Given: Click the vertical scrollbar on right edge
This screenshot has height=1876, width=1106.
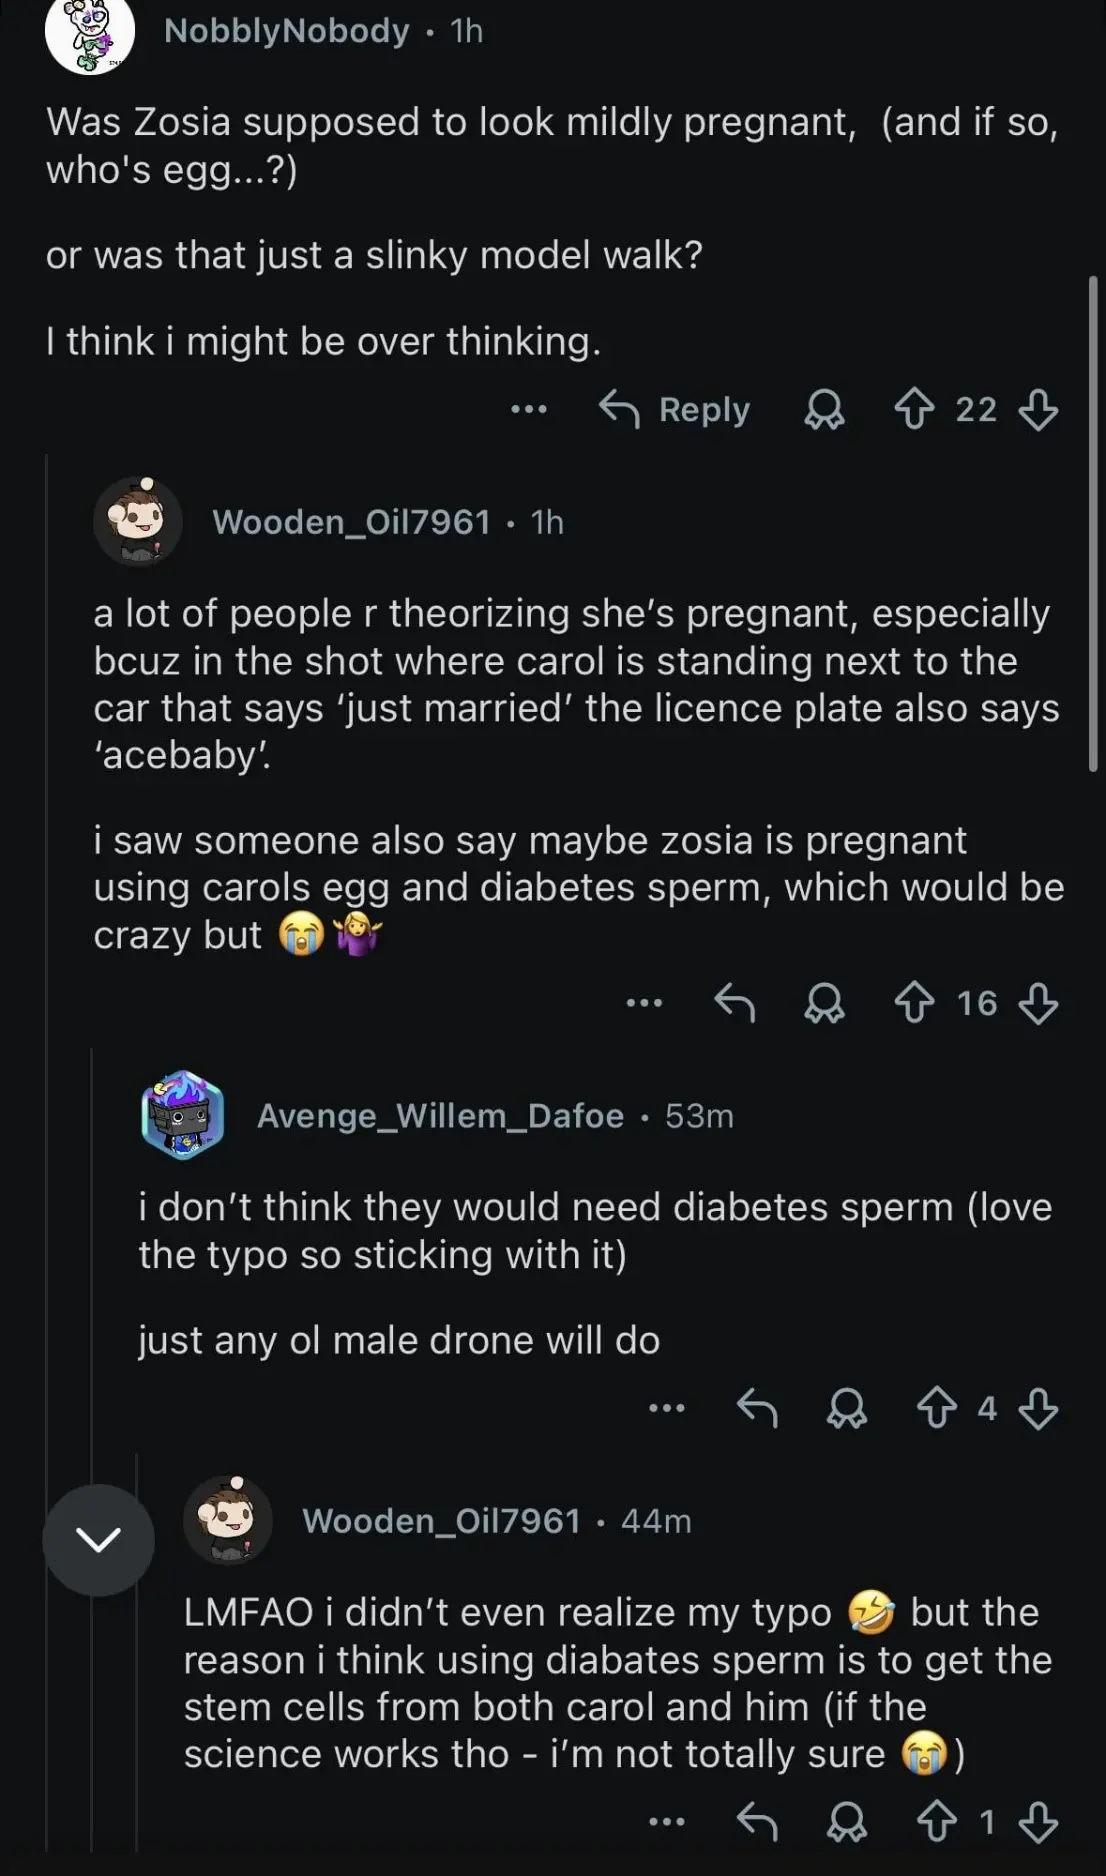Looking at the screenshot, I should [1093, 524].
